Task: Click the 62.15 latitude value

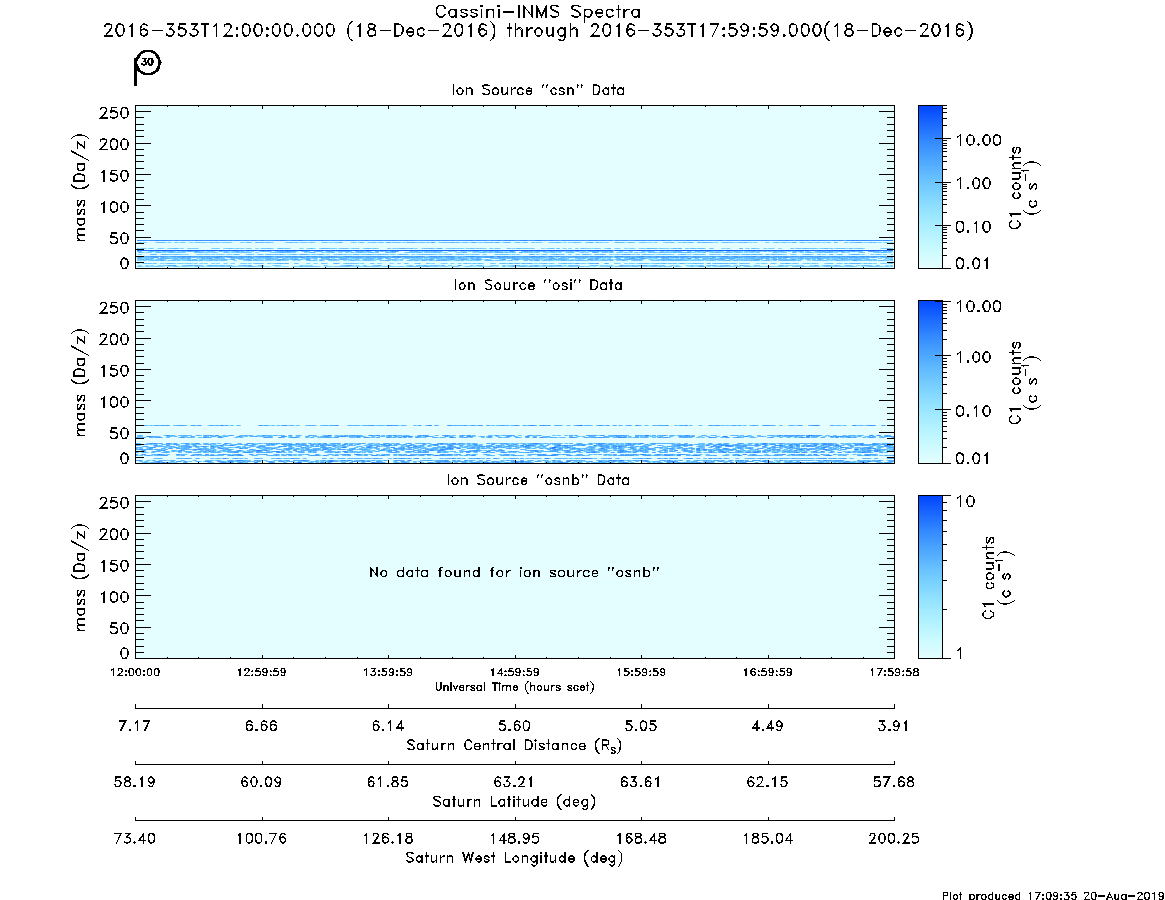Action: coord(767,783)
